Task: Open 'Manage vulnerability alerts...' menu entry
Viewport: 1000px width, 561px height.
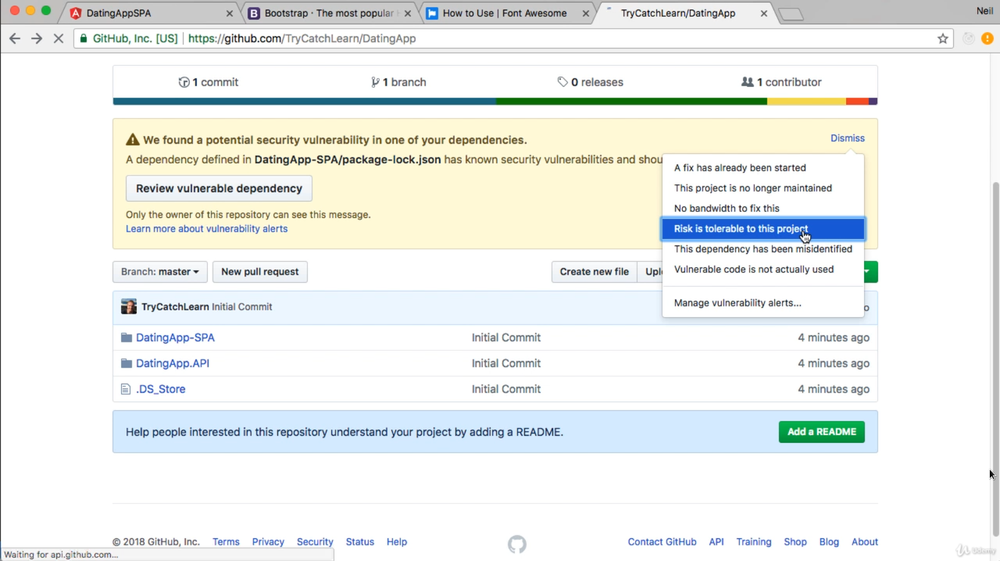Action: coord(763,303)
